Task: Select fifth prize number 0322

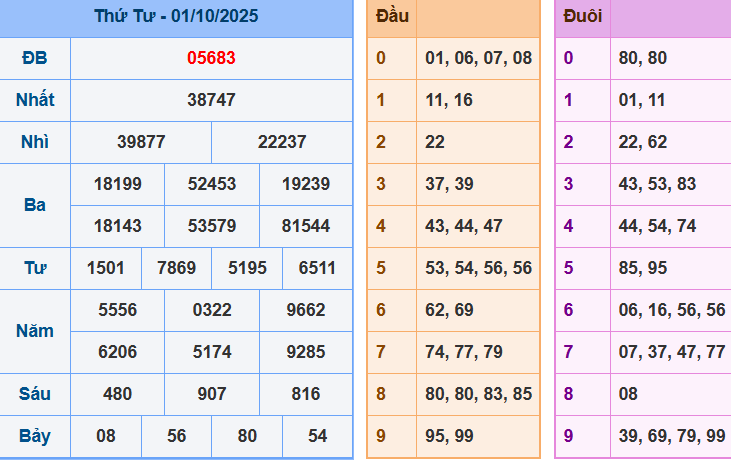Action: [x=212, y=310]
